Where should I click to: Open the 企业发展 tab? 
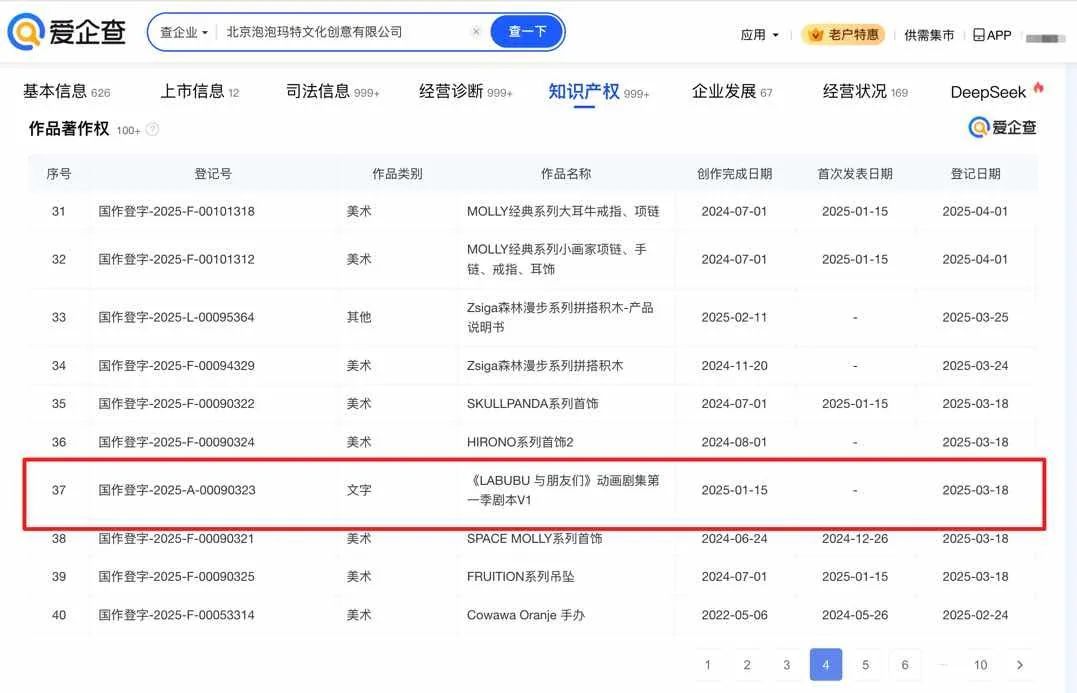pos(732,91)
